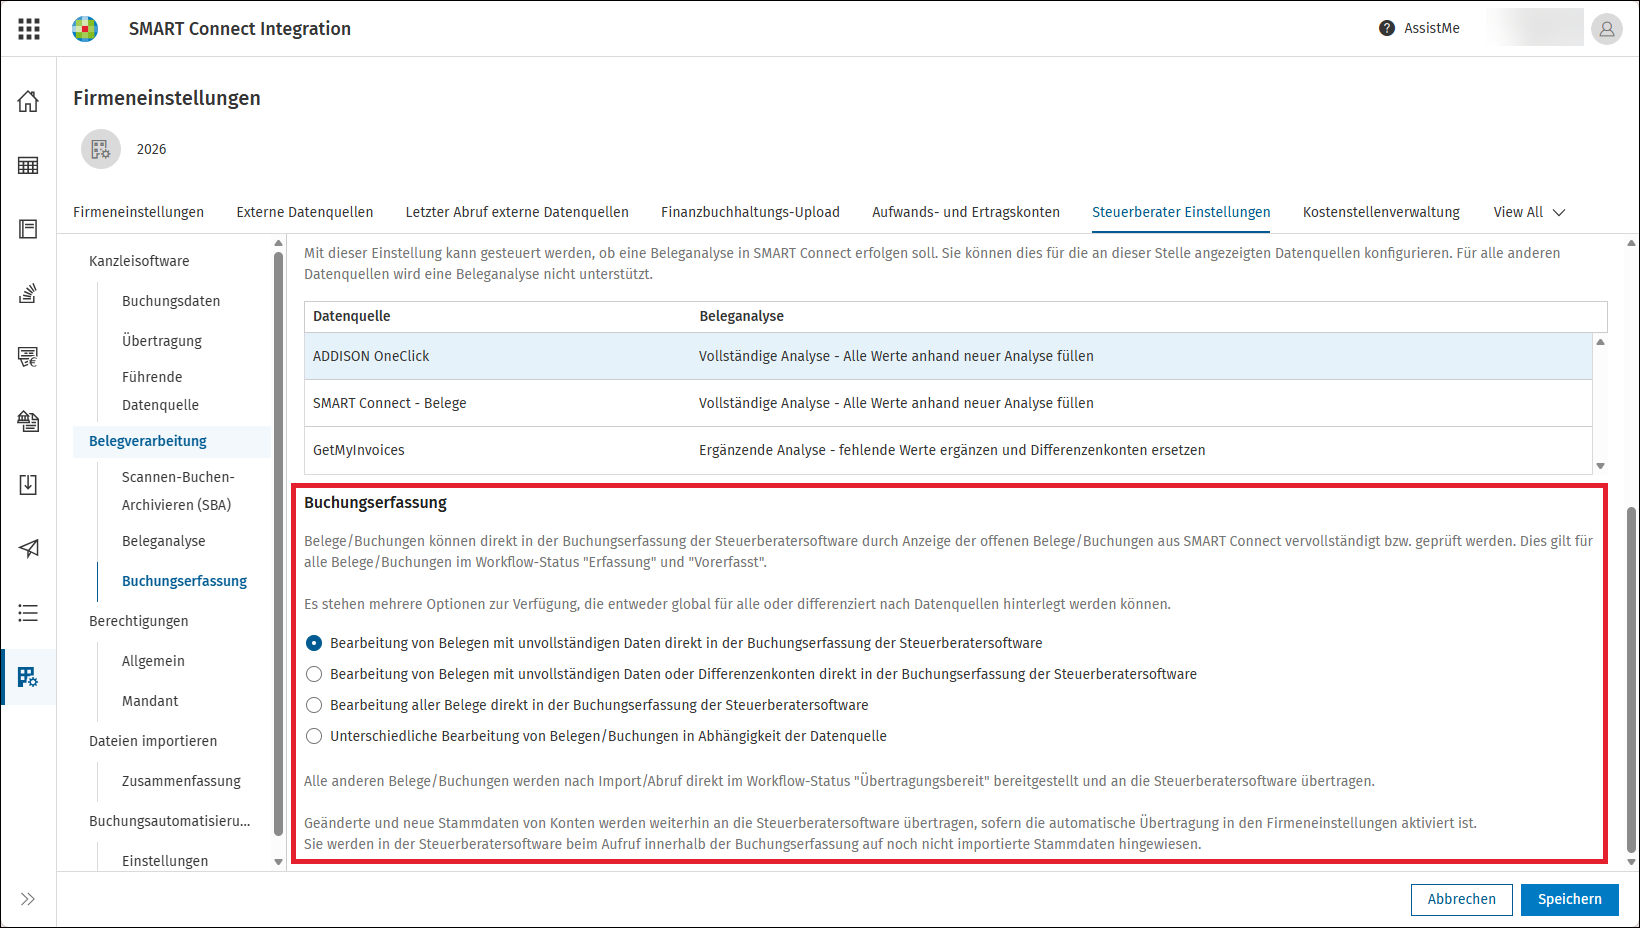The width and height of the screenshot is (1640, 928).
Task: Open the user profile avatar
Action: (x=1607, y=29)
